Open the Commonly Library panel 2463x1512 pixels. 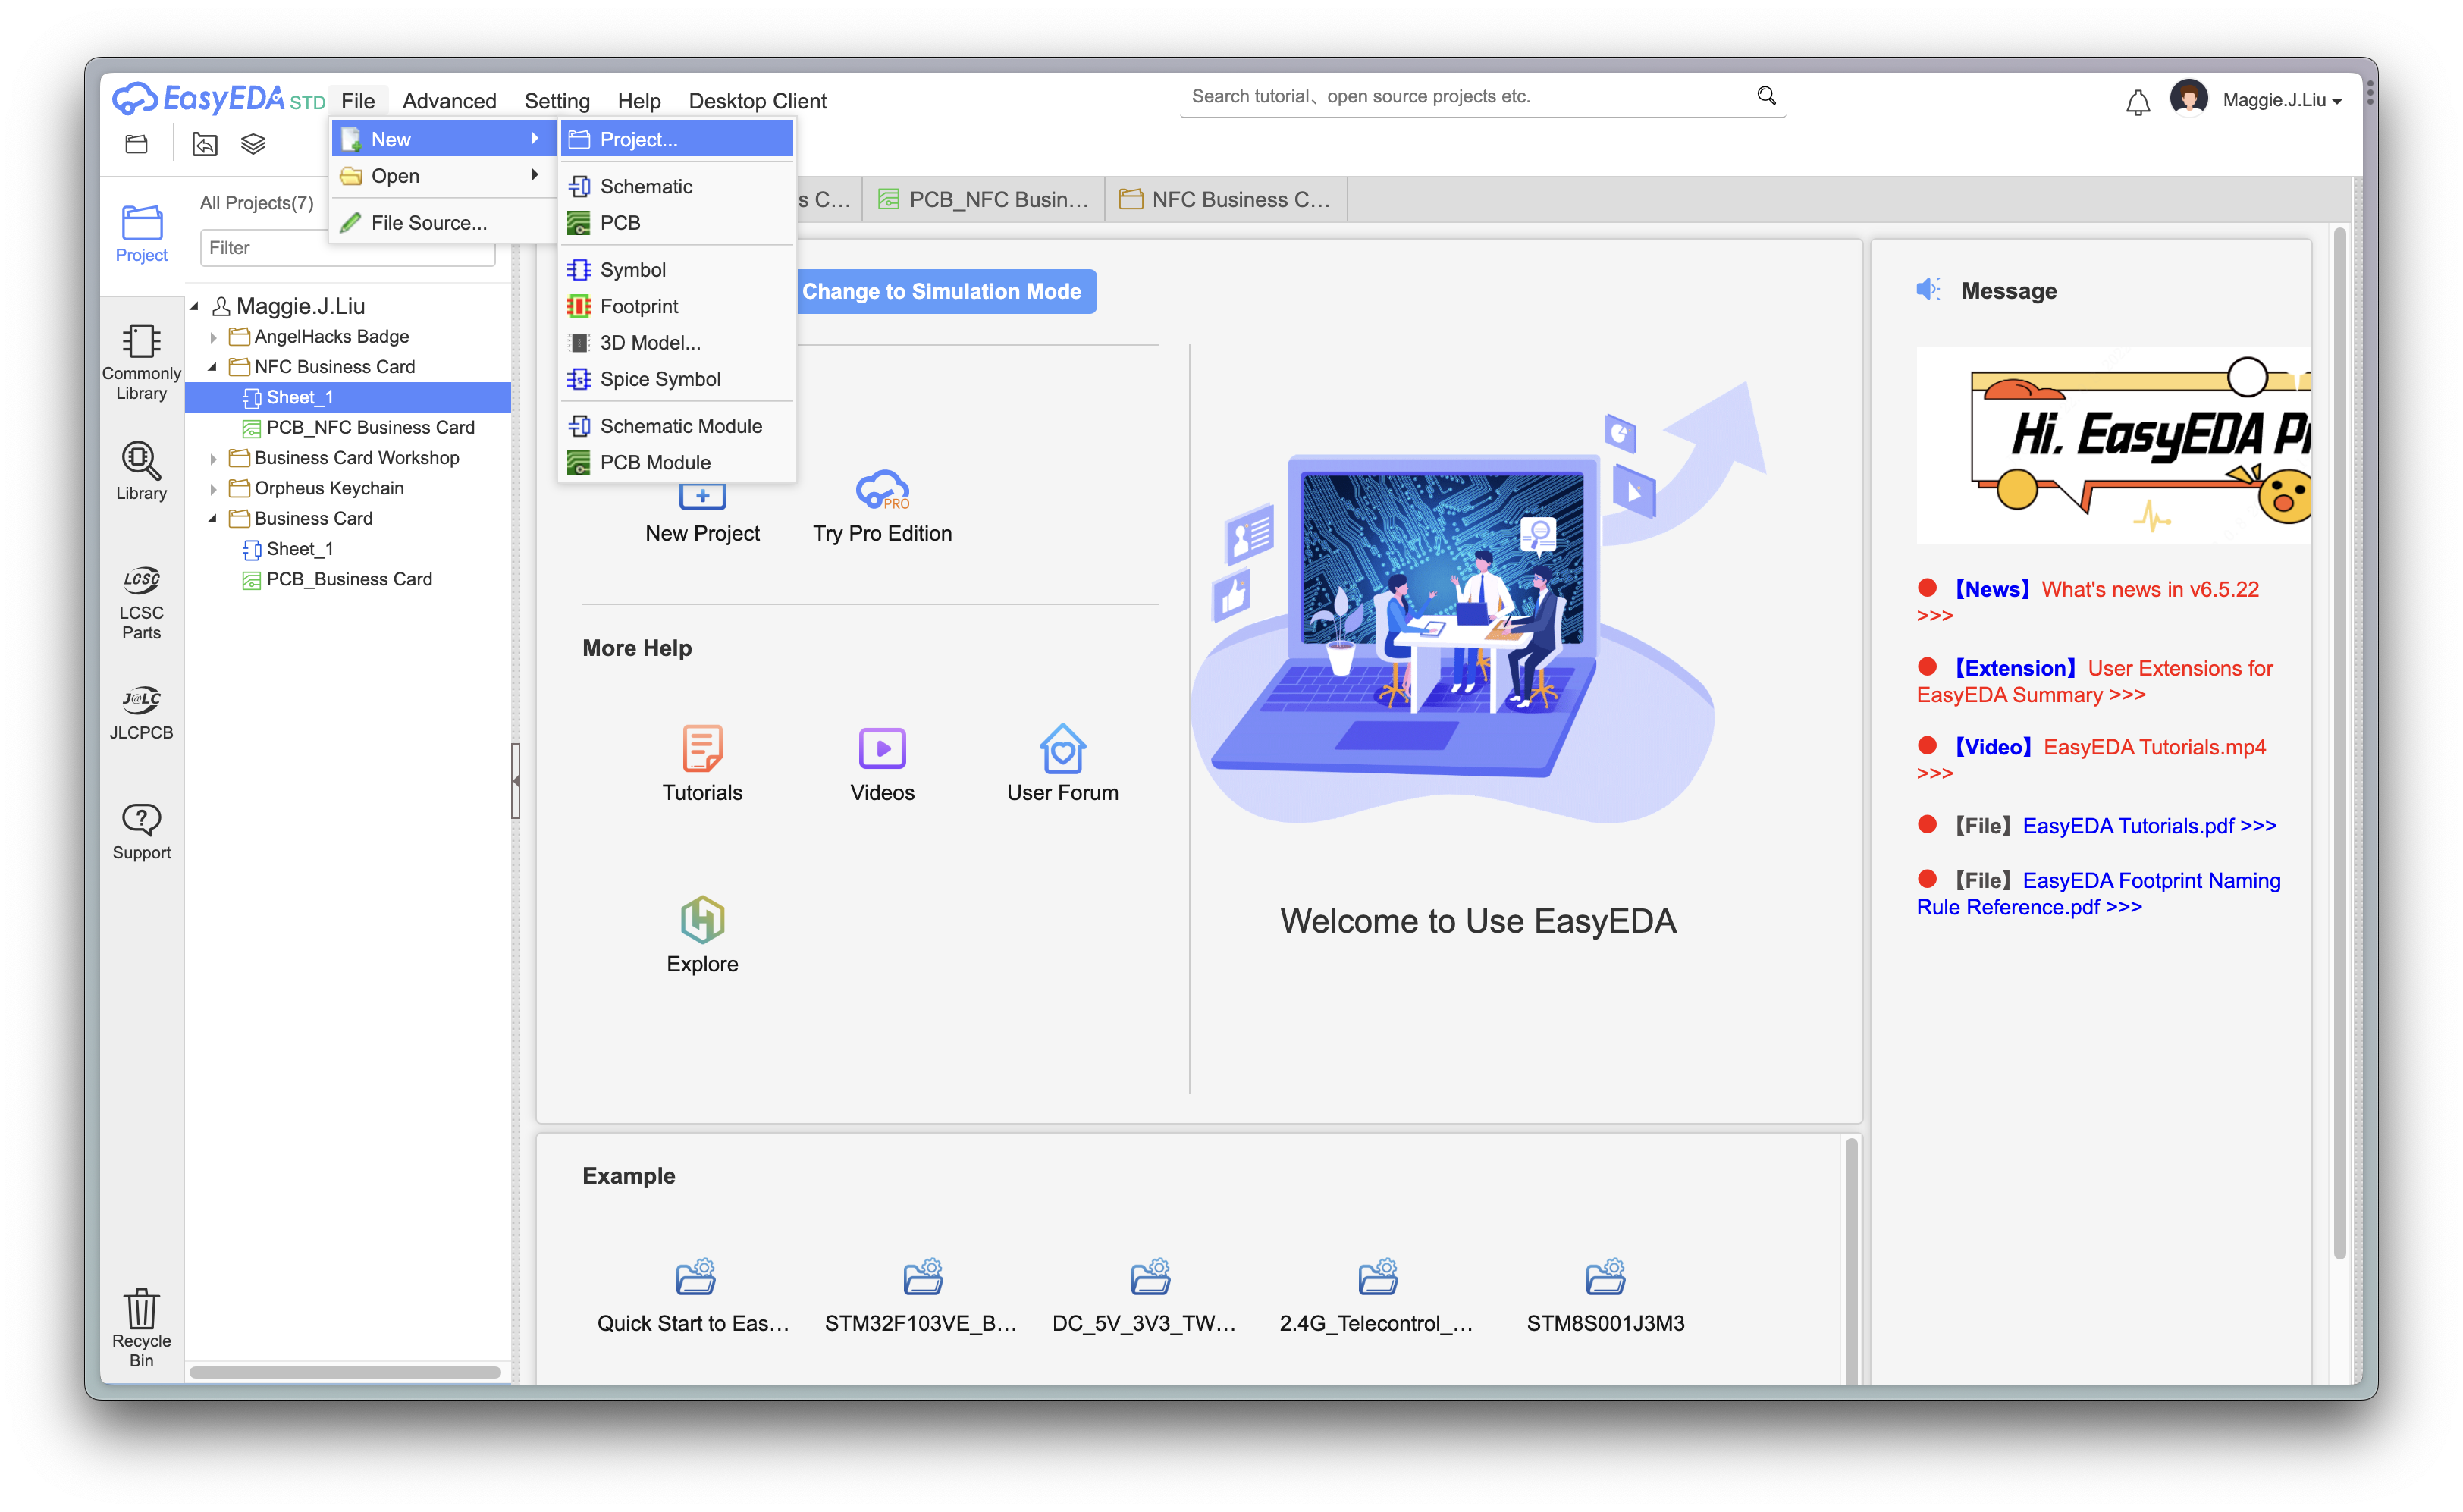click(141, 362)
